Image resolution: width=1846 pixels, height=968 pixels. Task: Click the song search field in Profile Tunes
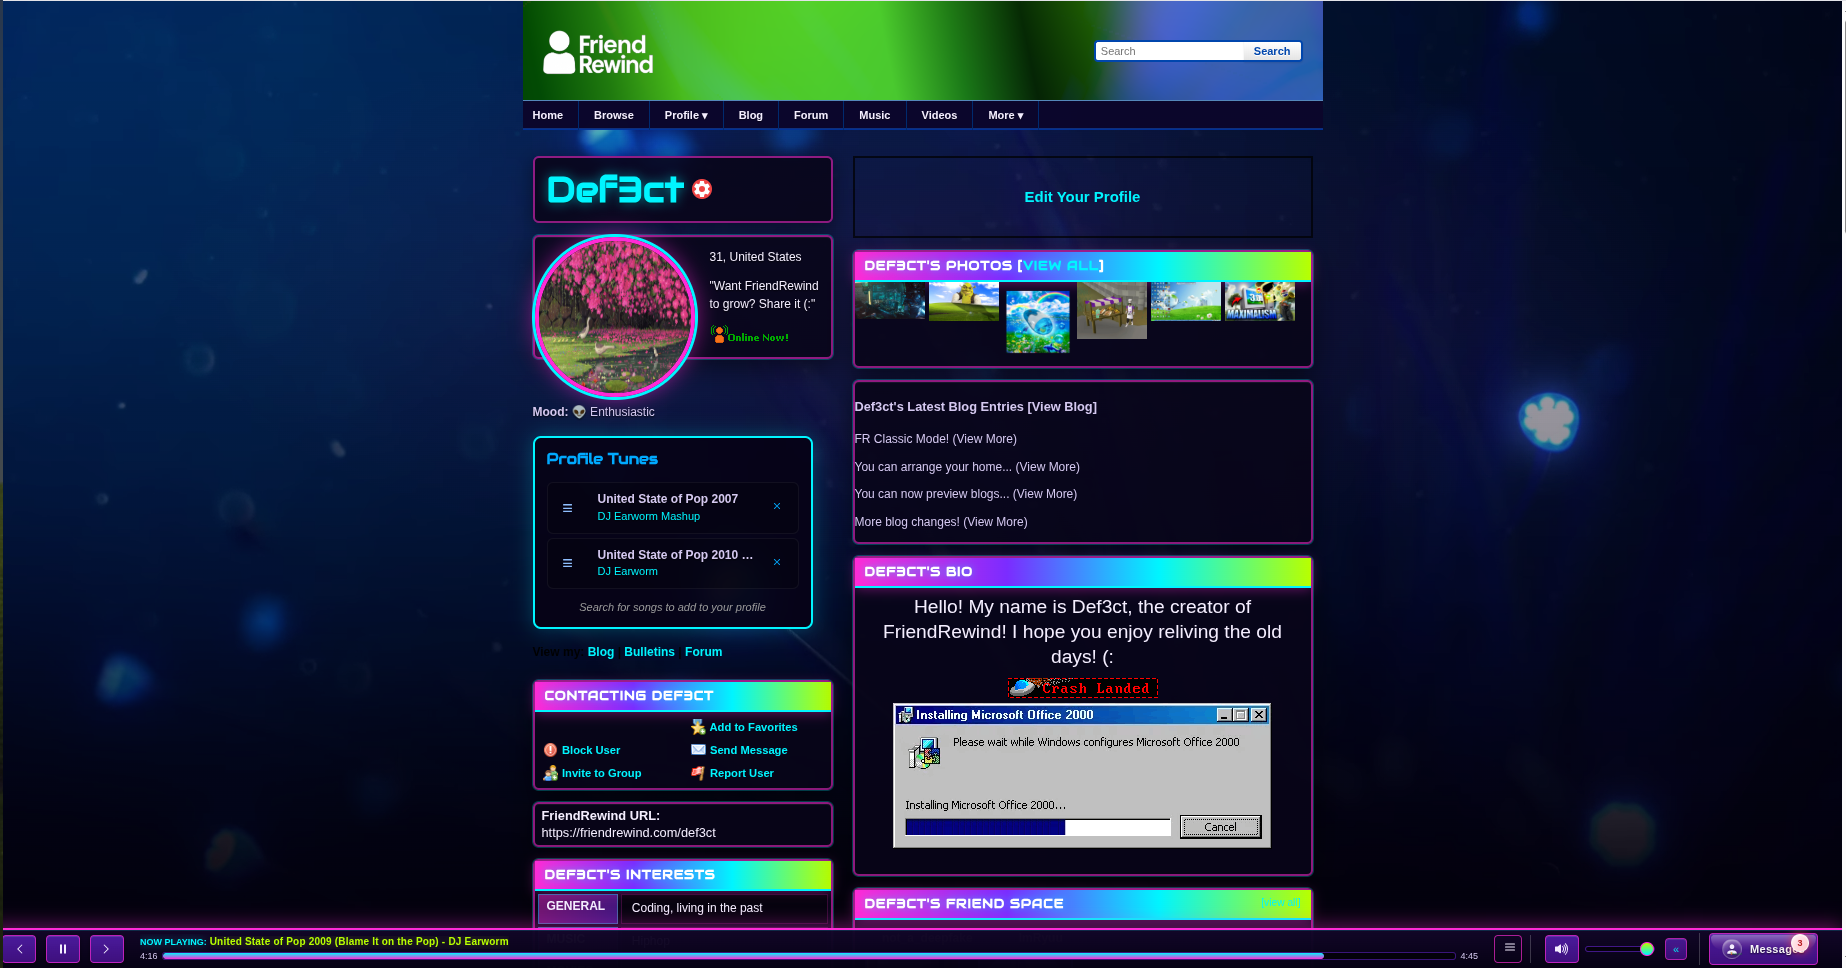click(x=672, y=607)
